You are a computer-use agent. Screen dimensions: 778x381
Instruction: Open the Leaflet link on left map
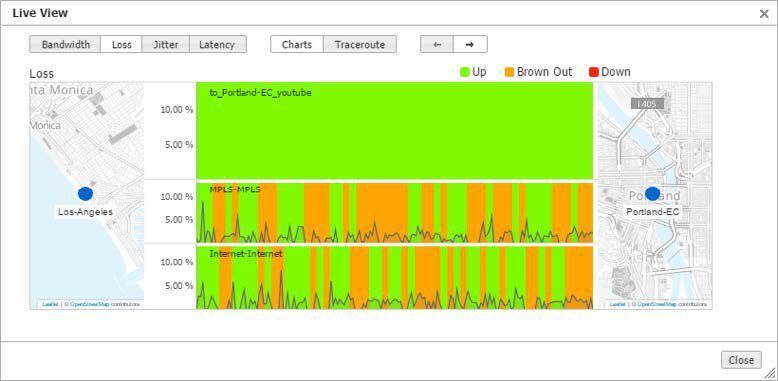[x=50, y=304]
